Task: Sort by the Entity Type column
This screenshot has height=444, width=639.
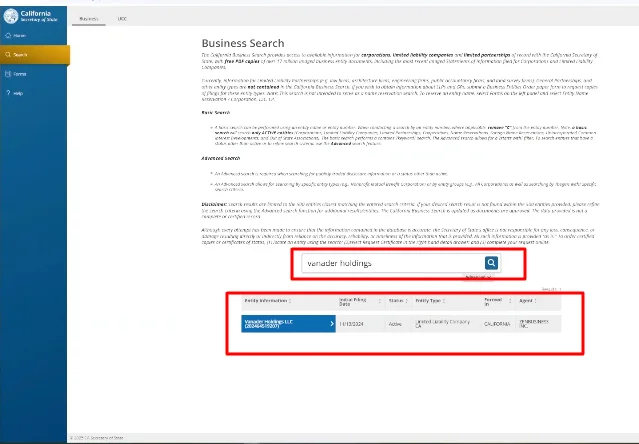Action: (x=430, y=301)
